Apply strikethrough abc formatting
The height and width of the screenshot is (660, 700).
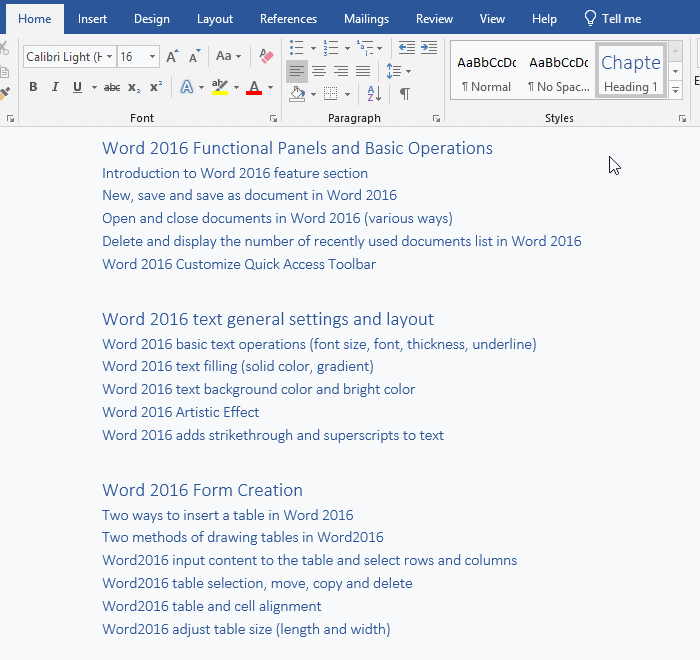coord(112,87)
